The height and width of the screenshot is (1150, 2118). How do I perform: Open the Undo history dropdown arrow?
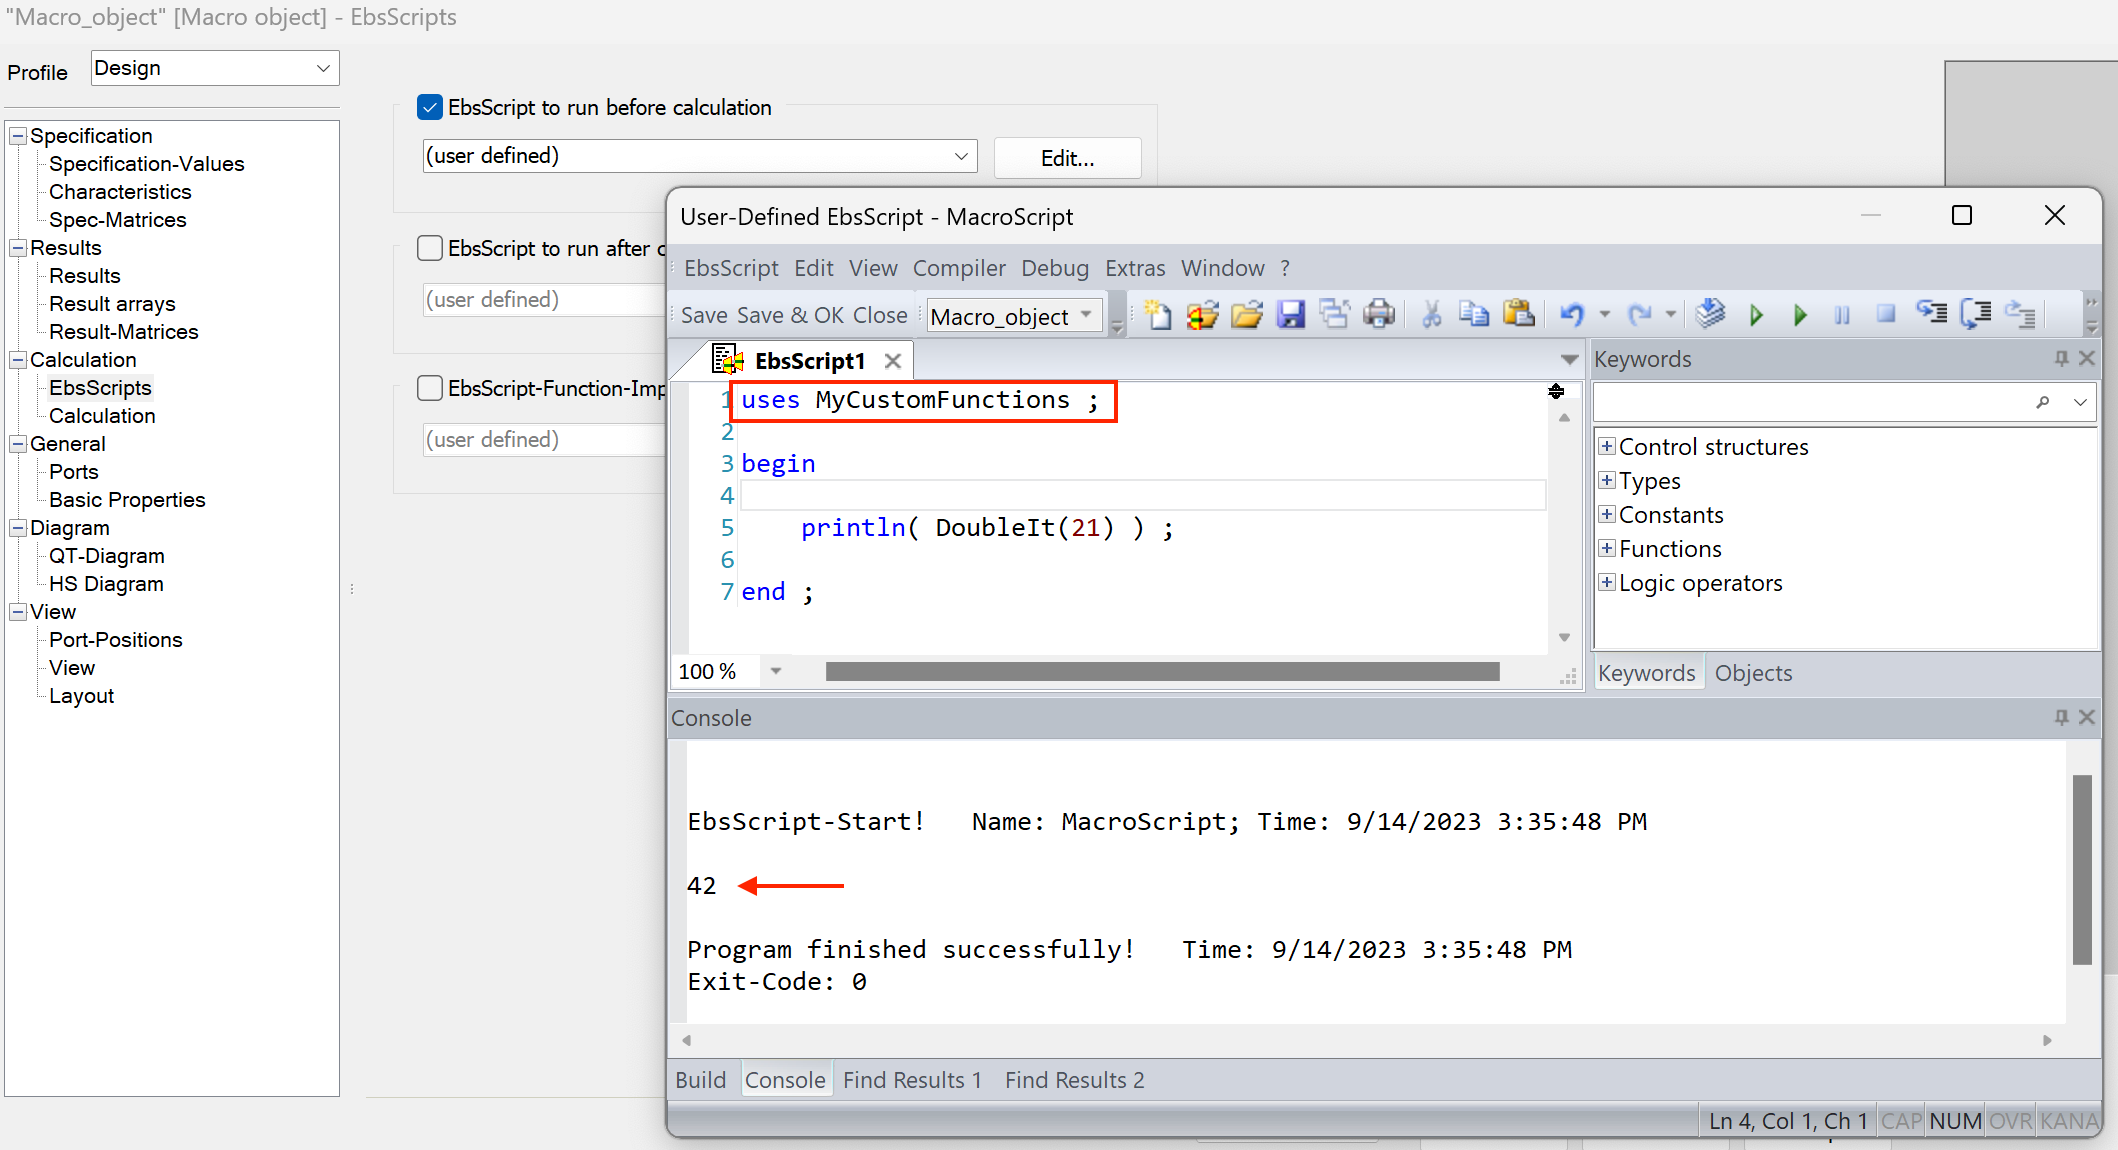(x=1605, y=315)
